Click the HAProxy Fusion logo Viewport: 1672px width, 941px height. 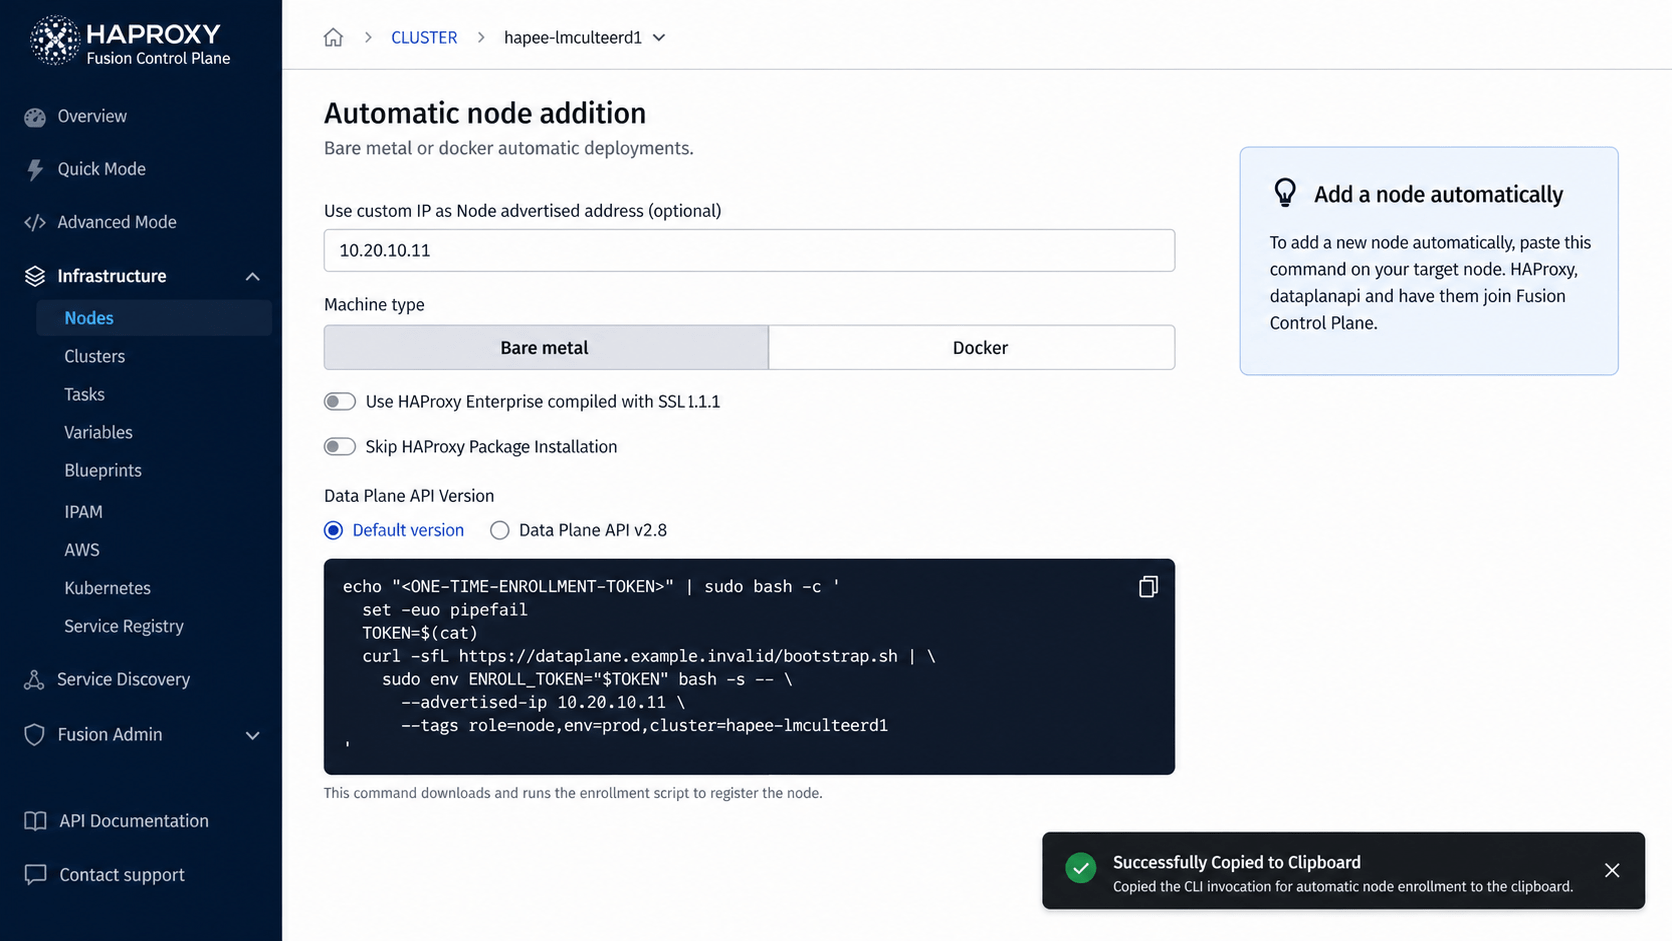(x=131, y=42)
